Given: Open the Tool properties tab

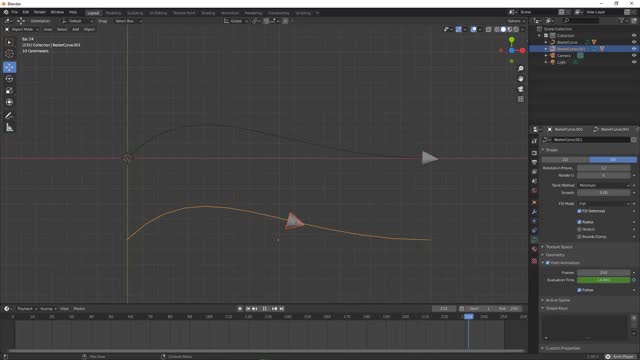Looking at the screenshot, I should click(534, 141).
